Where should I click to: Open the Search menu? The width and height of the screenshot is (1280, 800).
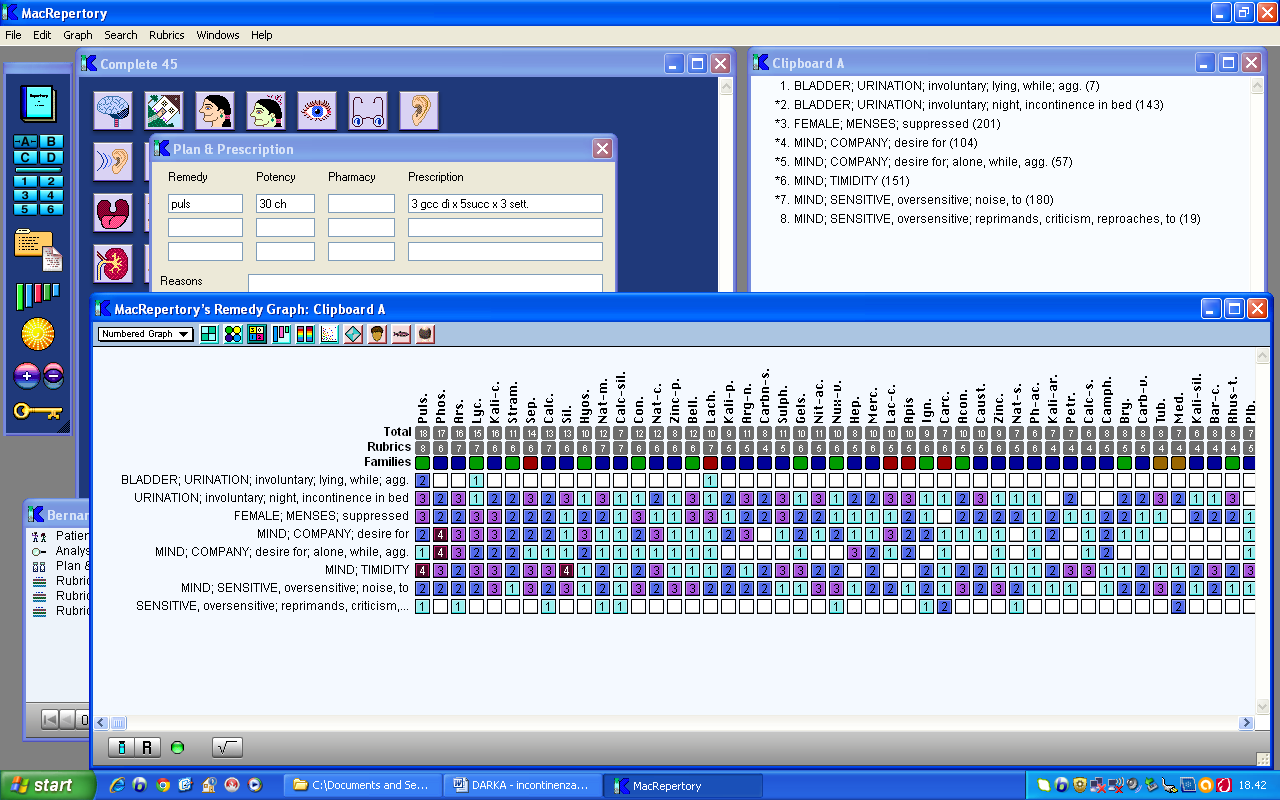[x=121, y=35]
